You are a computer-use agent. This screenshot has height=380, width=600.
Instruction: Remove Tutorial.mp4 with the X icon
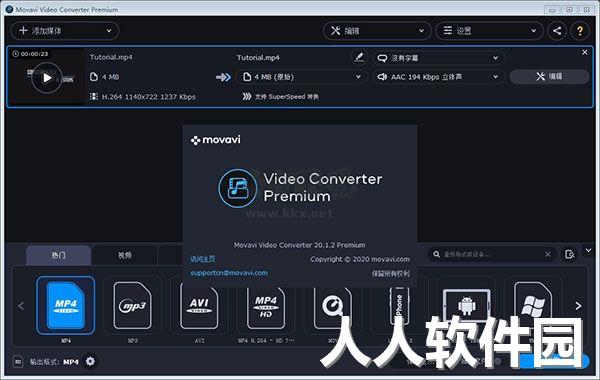point(585,52)
